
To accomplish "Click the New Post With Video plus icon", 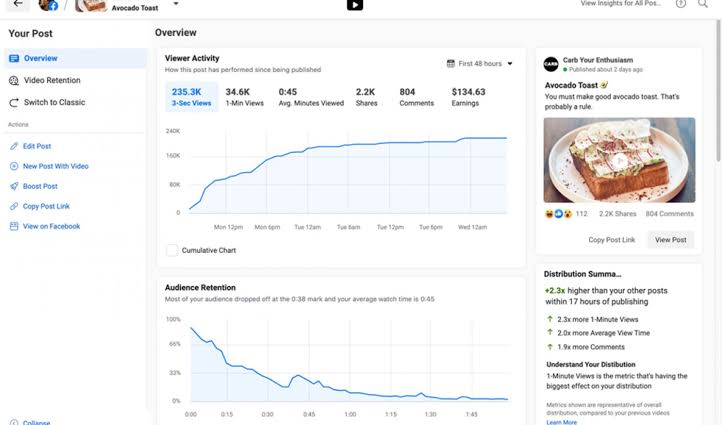I will [14, 166].
